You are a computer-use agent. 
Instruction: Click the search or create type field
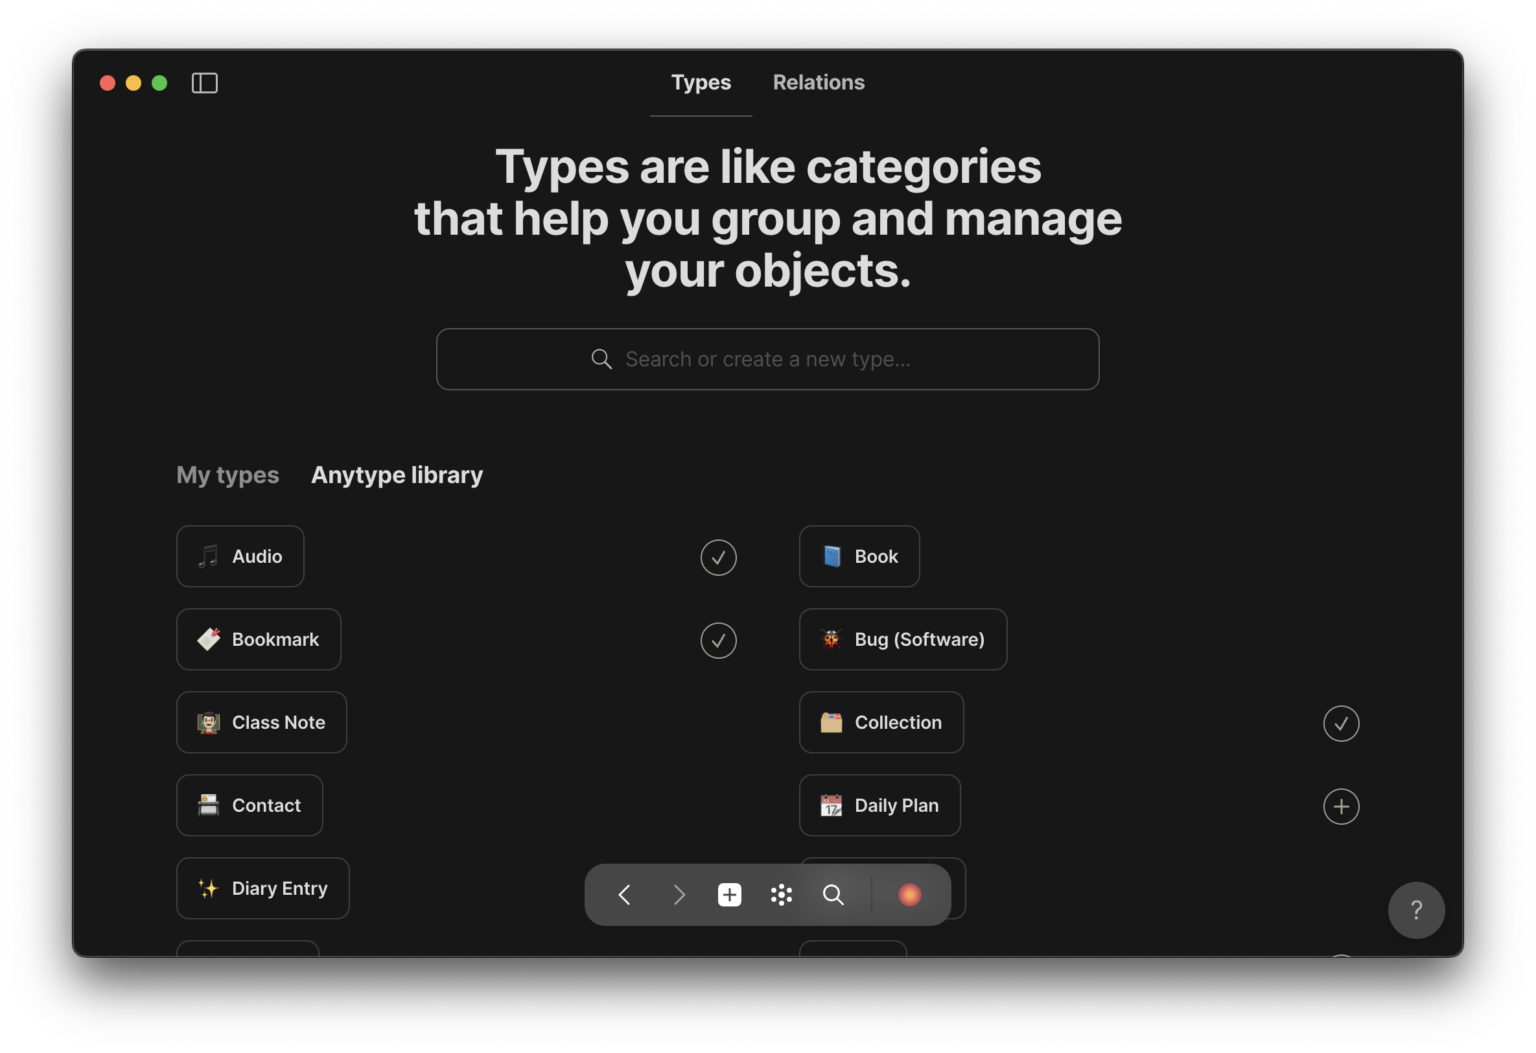coord(767,358)
